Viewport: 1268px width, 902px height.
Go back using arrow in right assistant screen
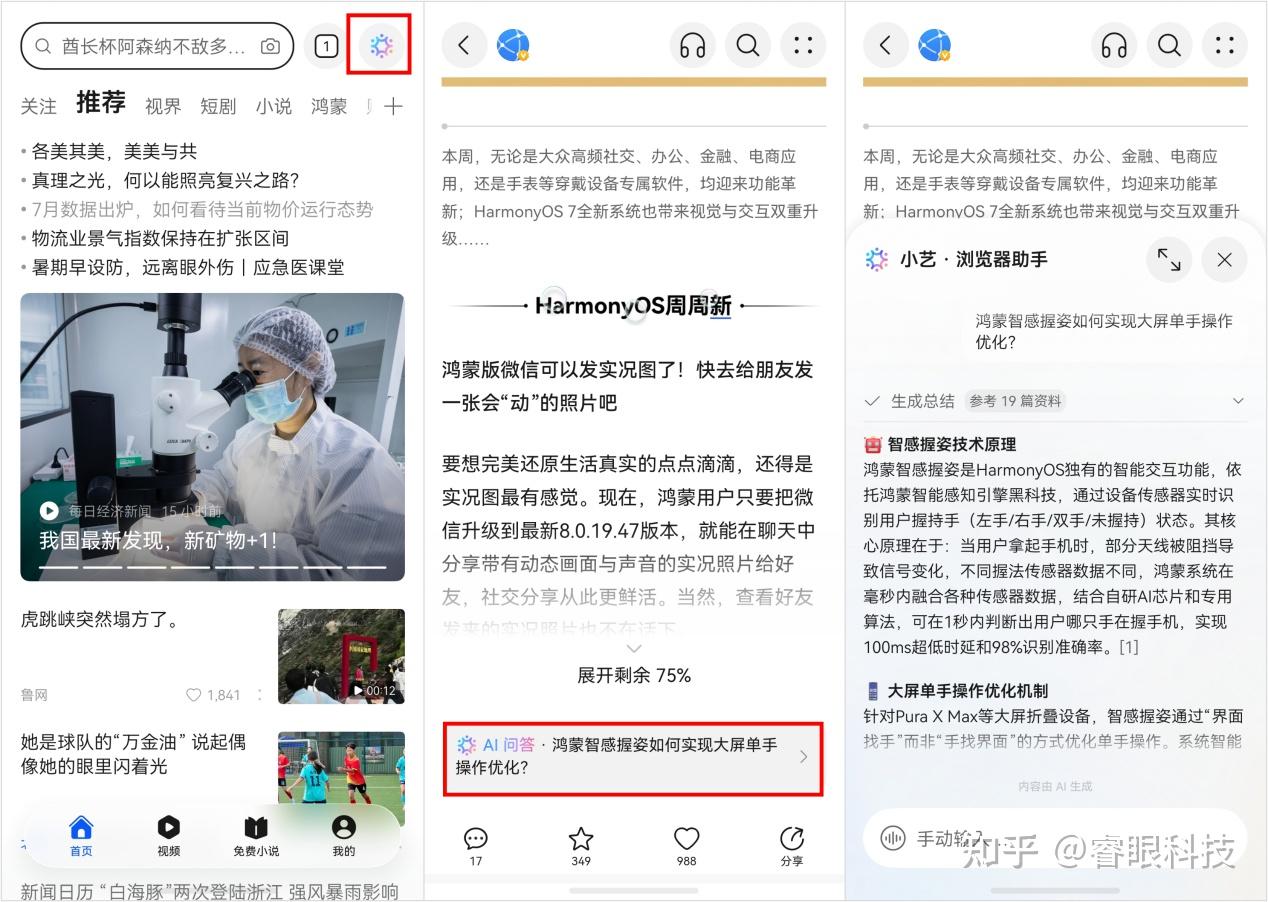tap(885, 45)
